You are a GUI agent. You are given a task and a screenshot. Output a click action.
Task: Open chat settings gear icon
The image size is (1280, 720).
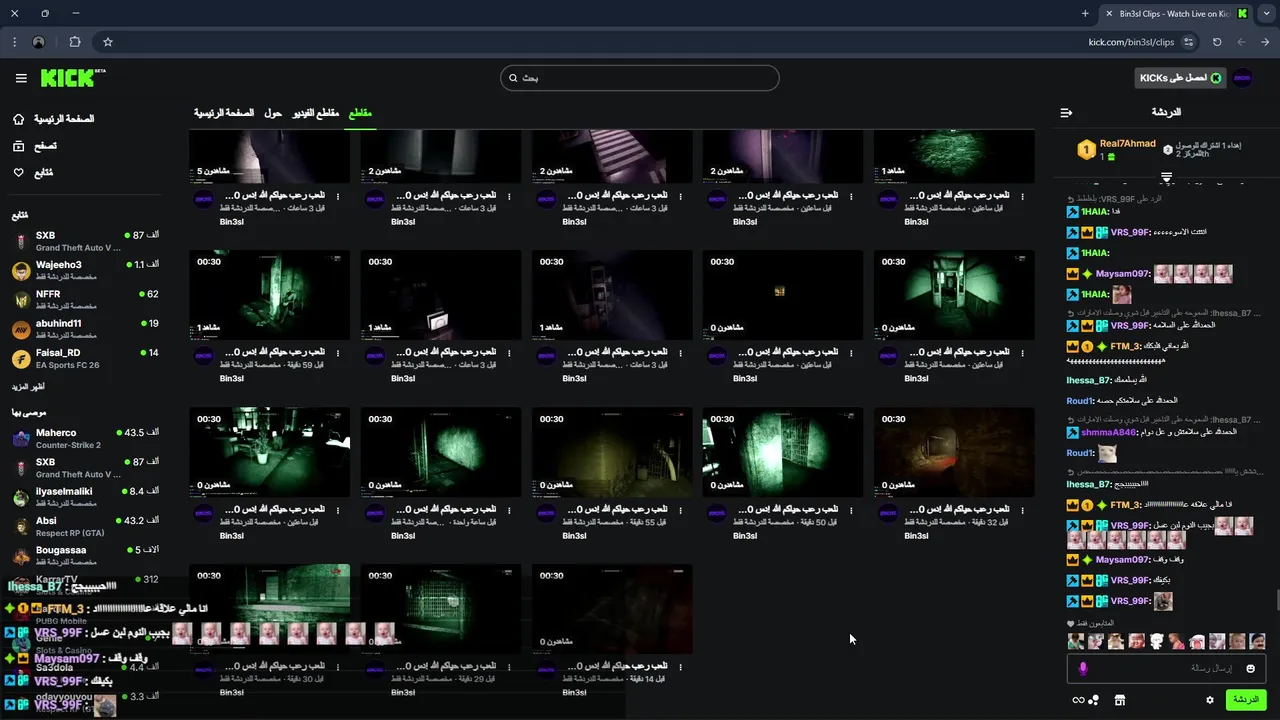pyautogui.click(x=1210, y=700)
